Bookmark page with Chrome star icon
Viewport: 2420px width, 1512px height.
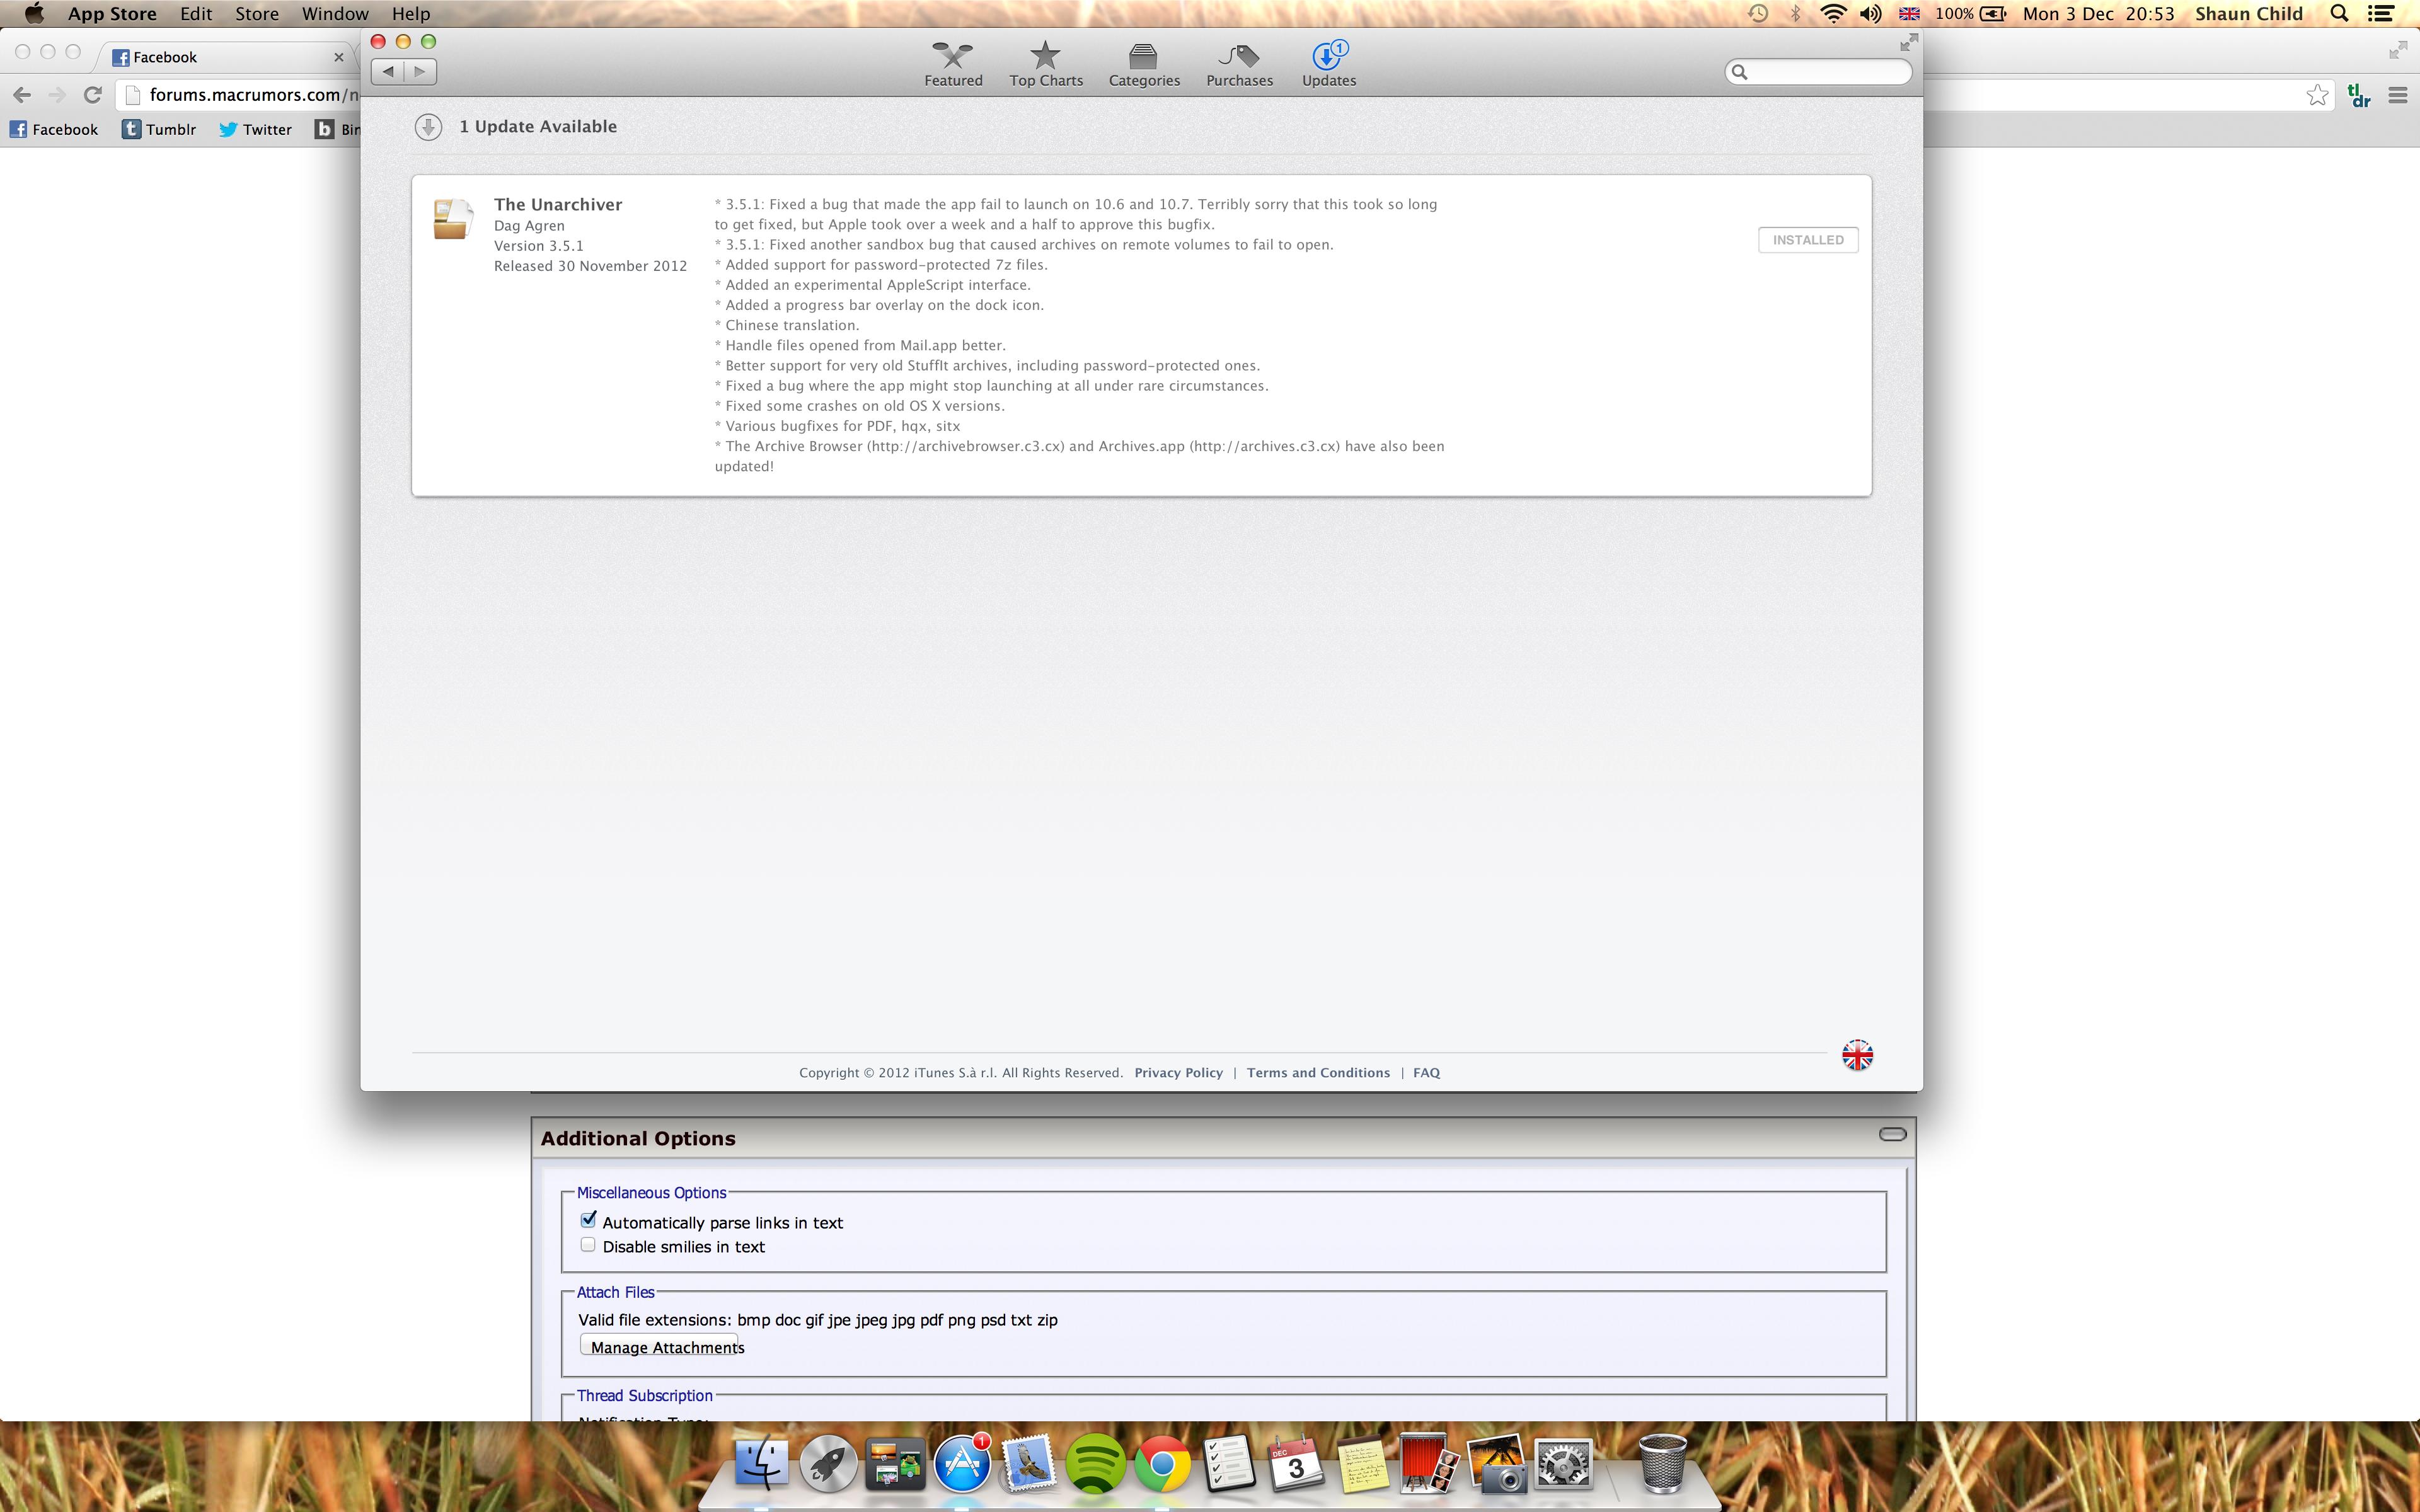tap(2317, 95)
